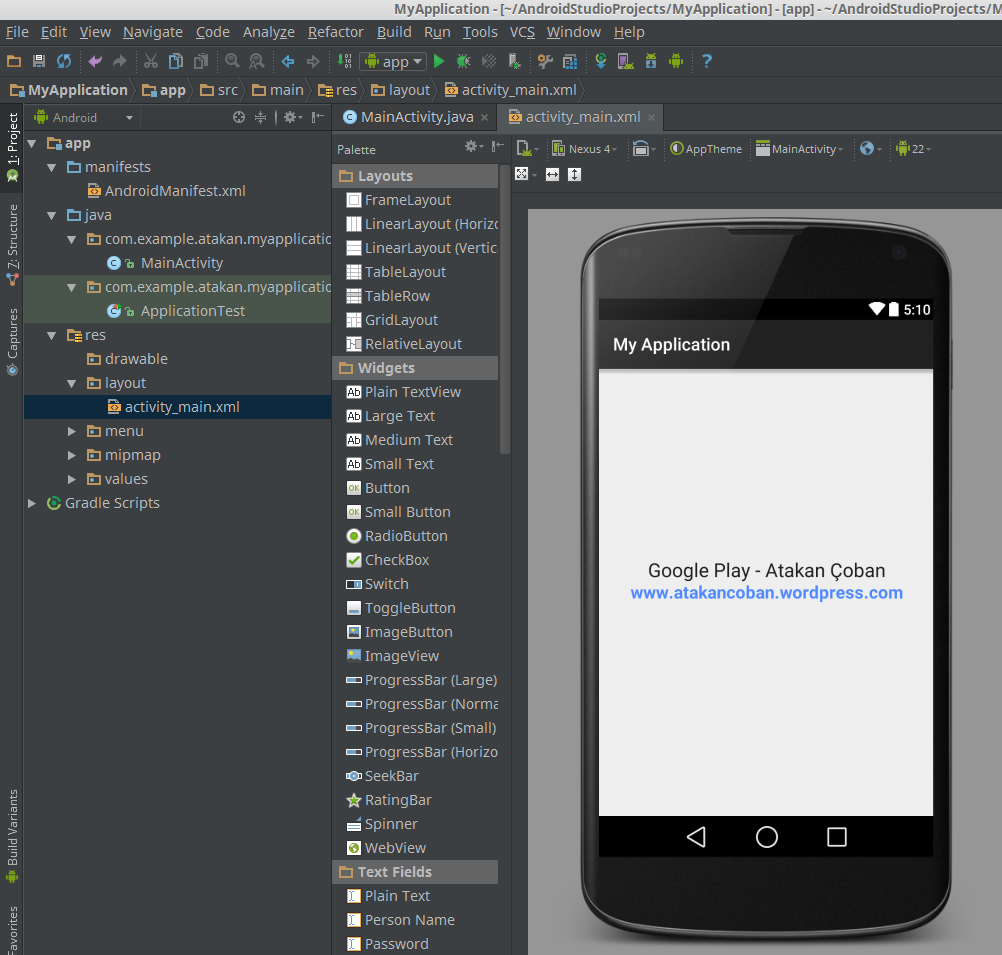Screen dimensions: 1002x955
Task: Toggle layout width with horizontal arrows icon
Action: (x=553, y=175)
